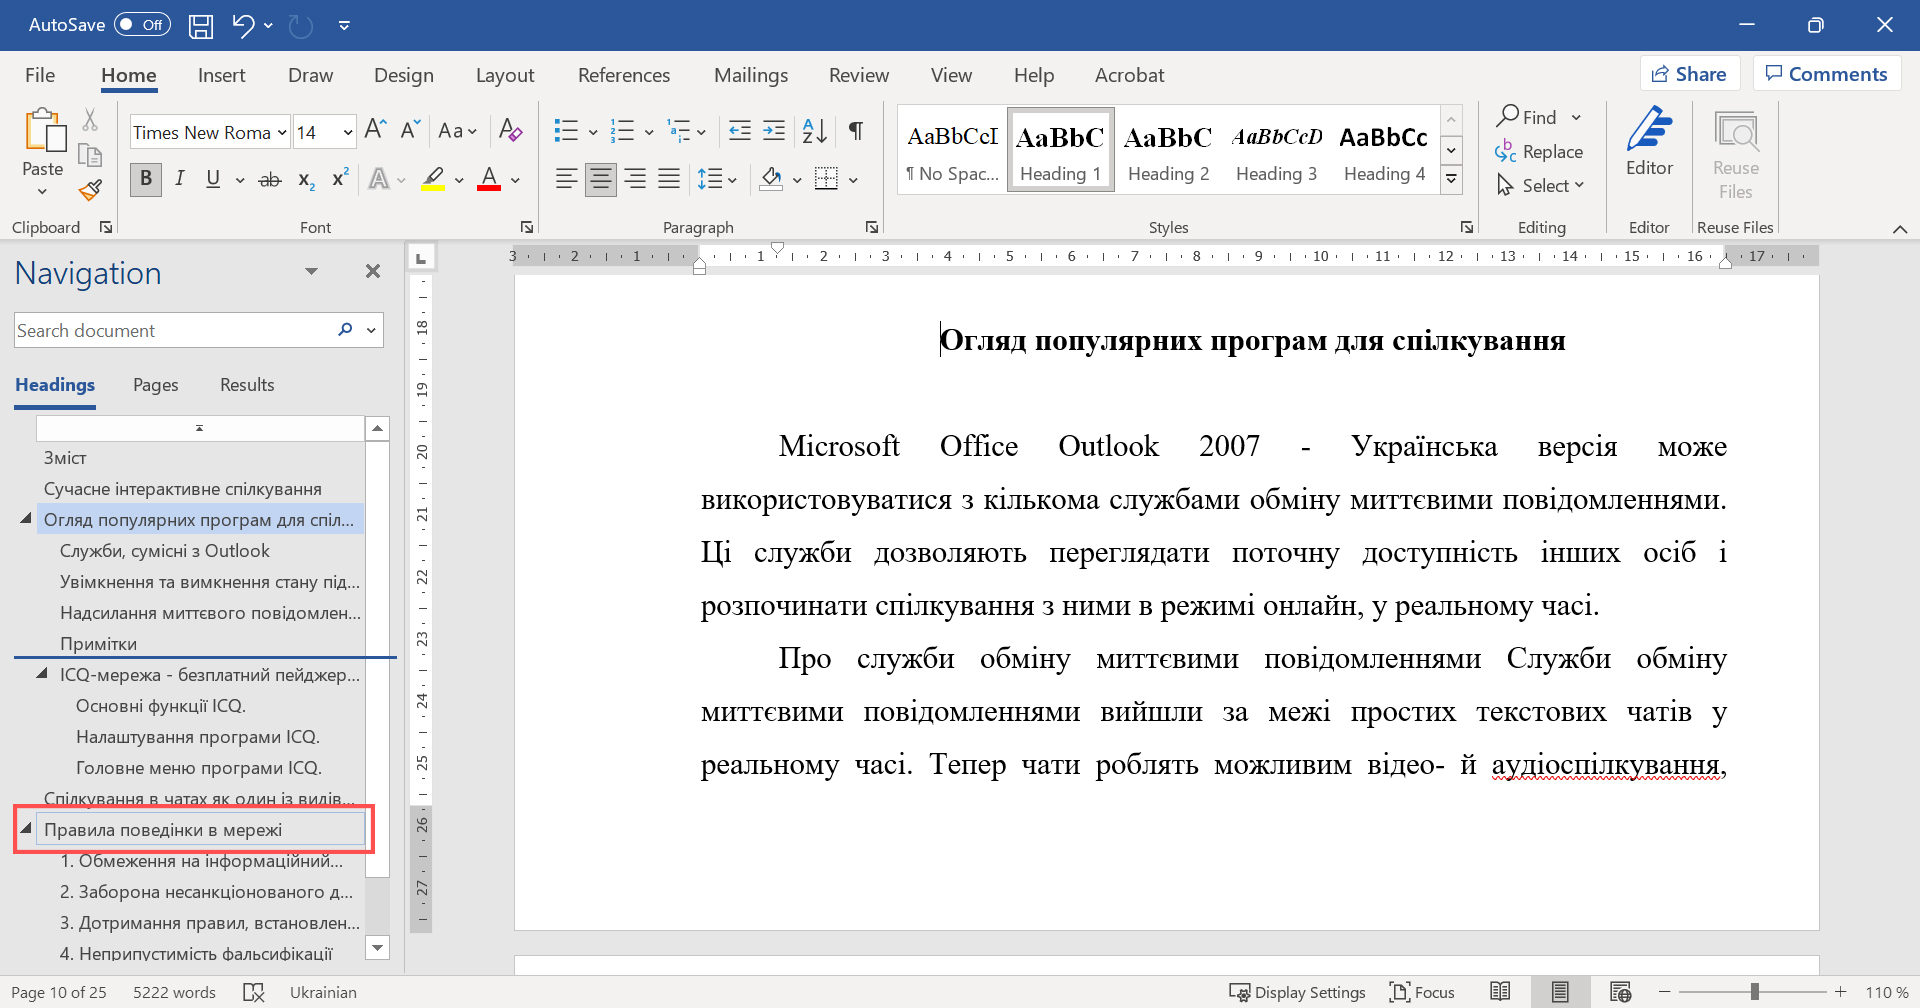Show paragraph marks
Image resolution: width=1920 pixels, height=1008 pixels.
855,131
